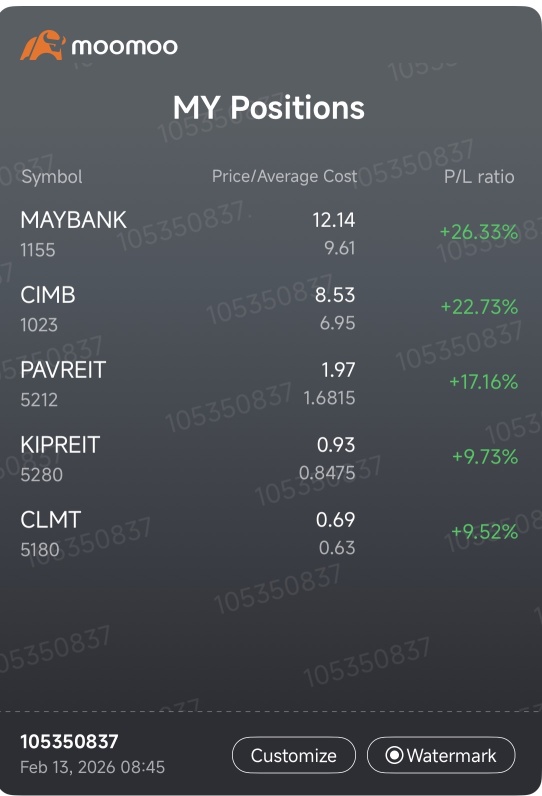The image size is (542, 796).
Task: Click the moomoo brand name text
Action: (125, 47)
